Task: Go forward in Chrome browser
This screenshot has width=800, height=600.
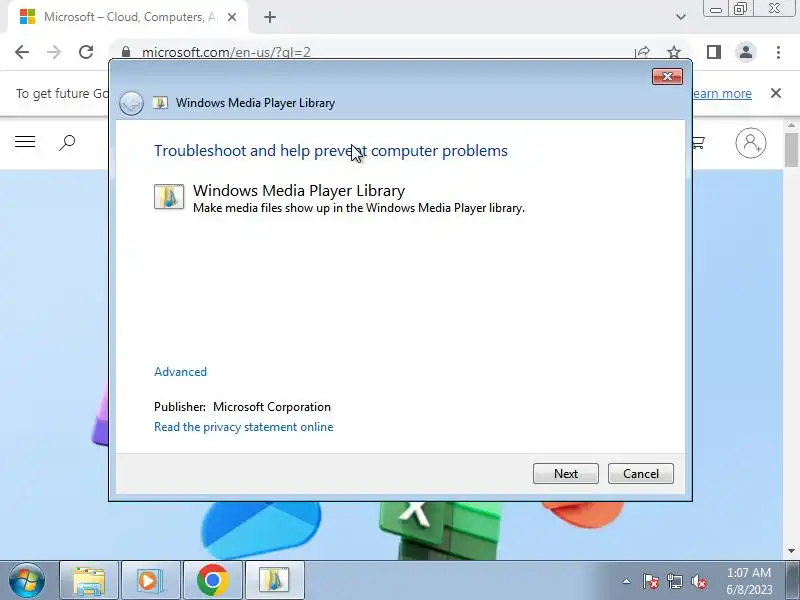Action: tap(54, 52)
